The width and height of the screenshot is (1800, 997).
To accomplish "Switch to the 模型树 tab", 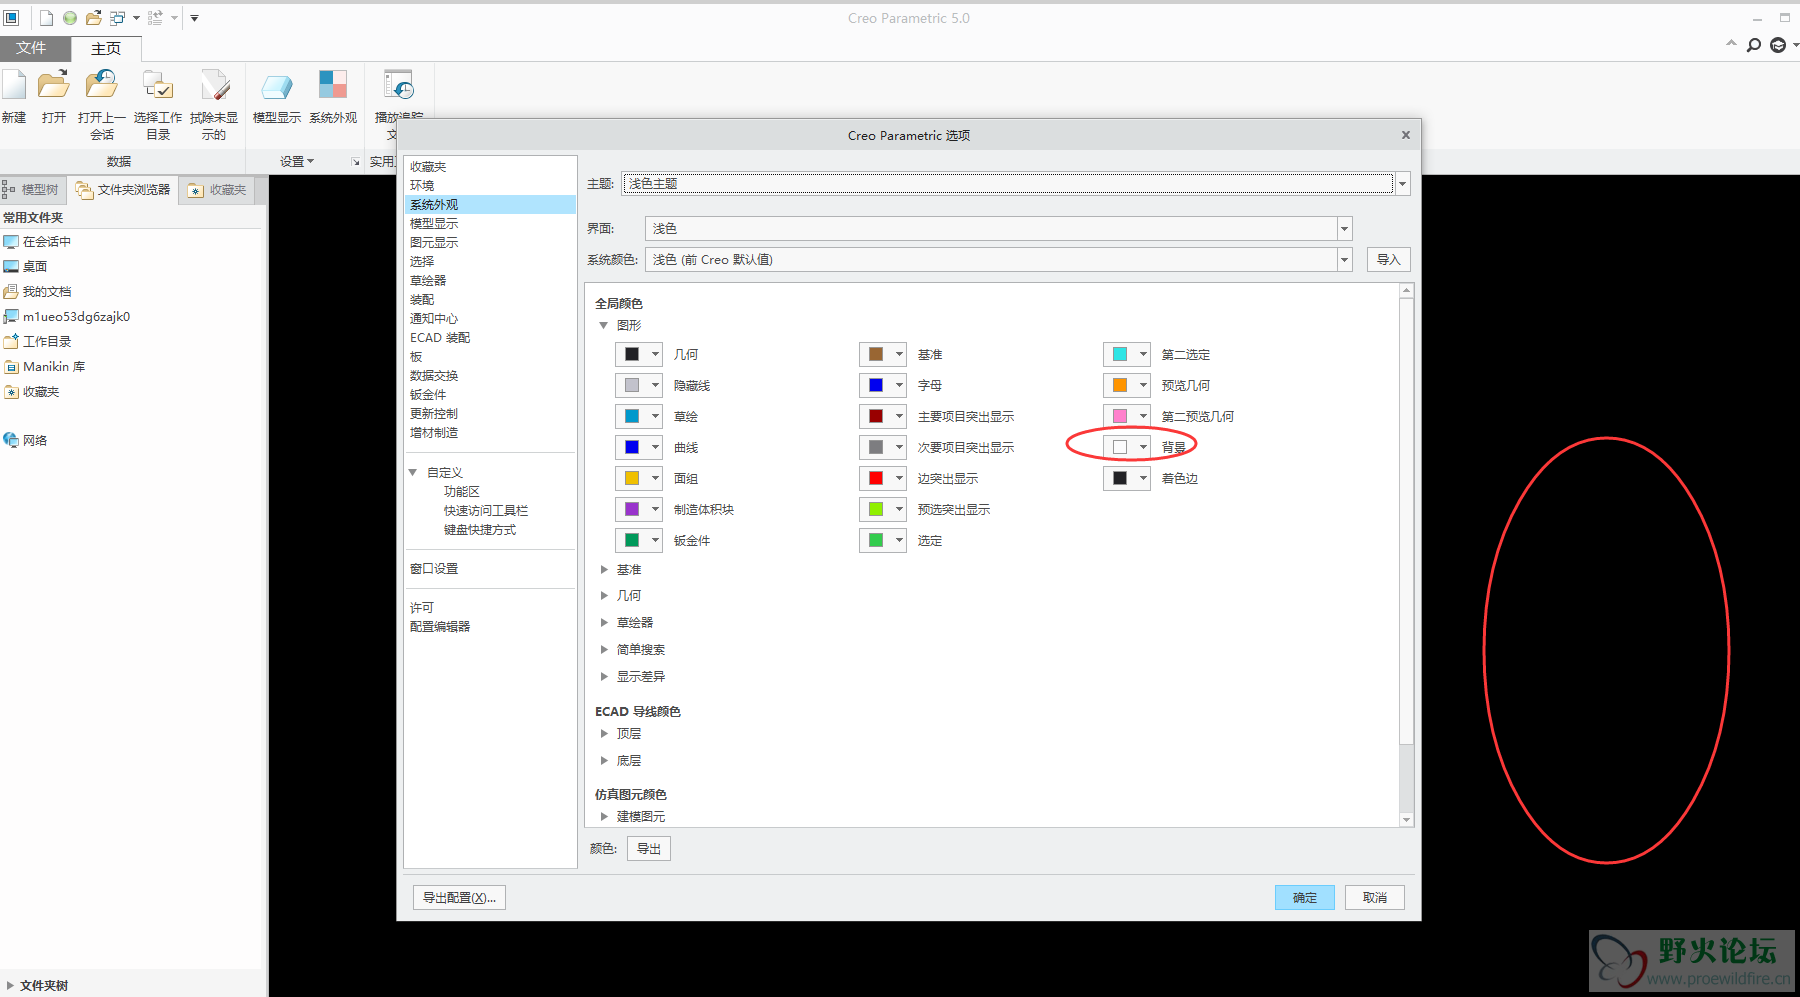I will (x=32, y=190).
